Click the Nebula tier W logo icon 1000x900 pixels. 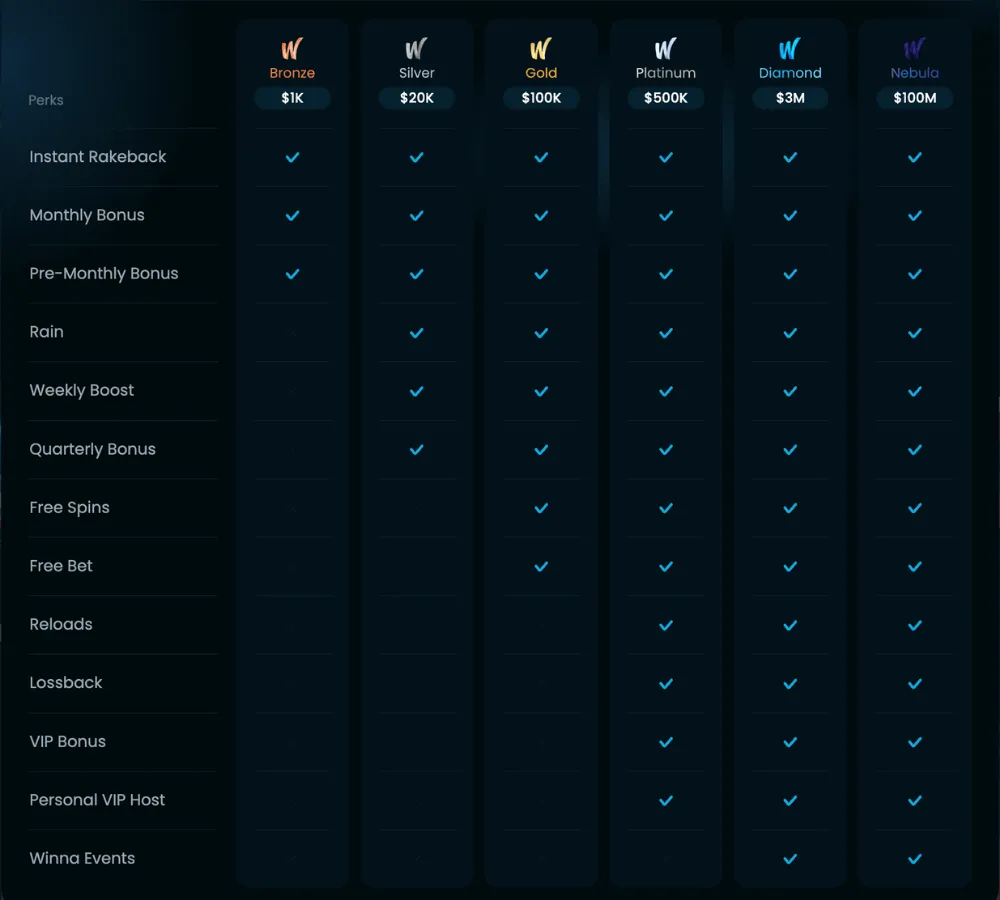pyautogui.click(x=914, y=48)
